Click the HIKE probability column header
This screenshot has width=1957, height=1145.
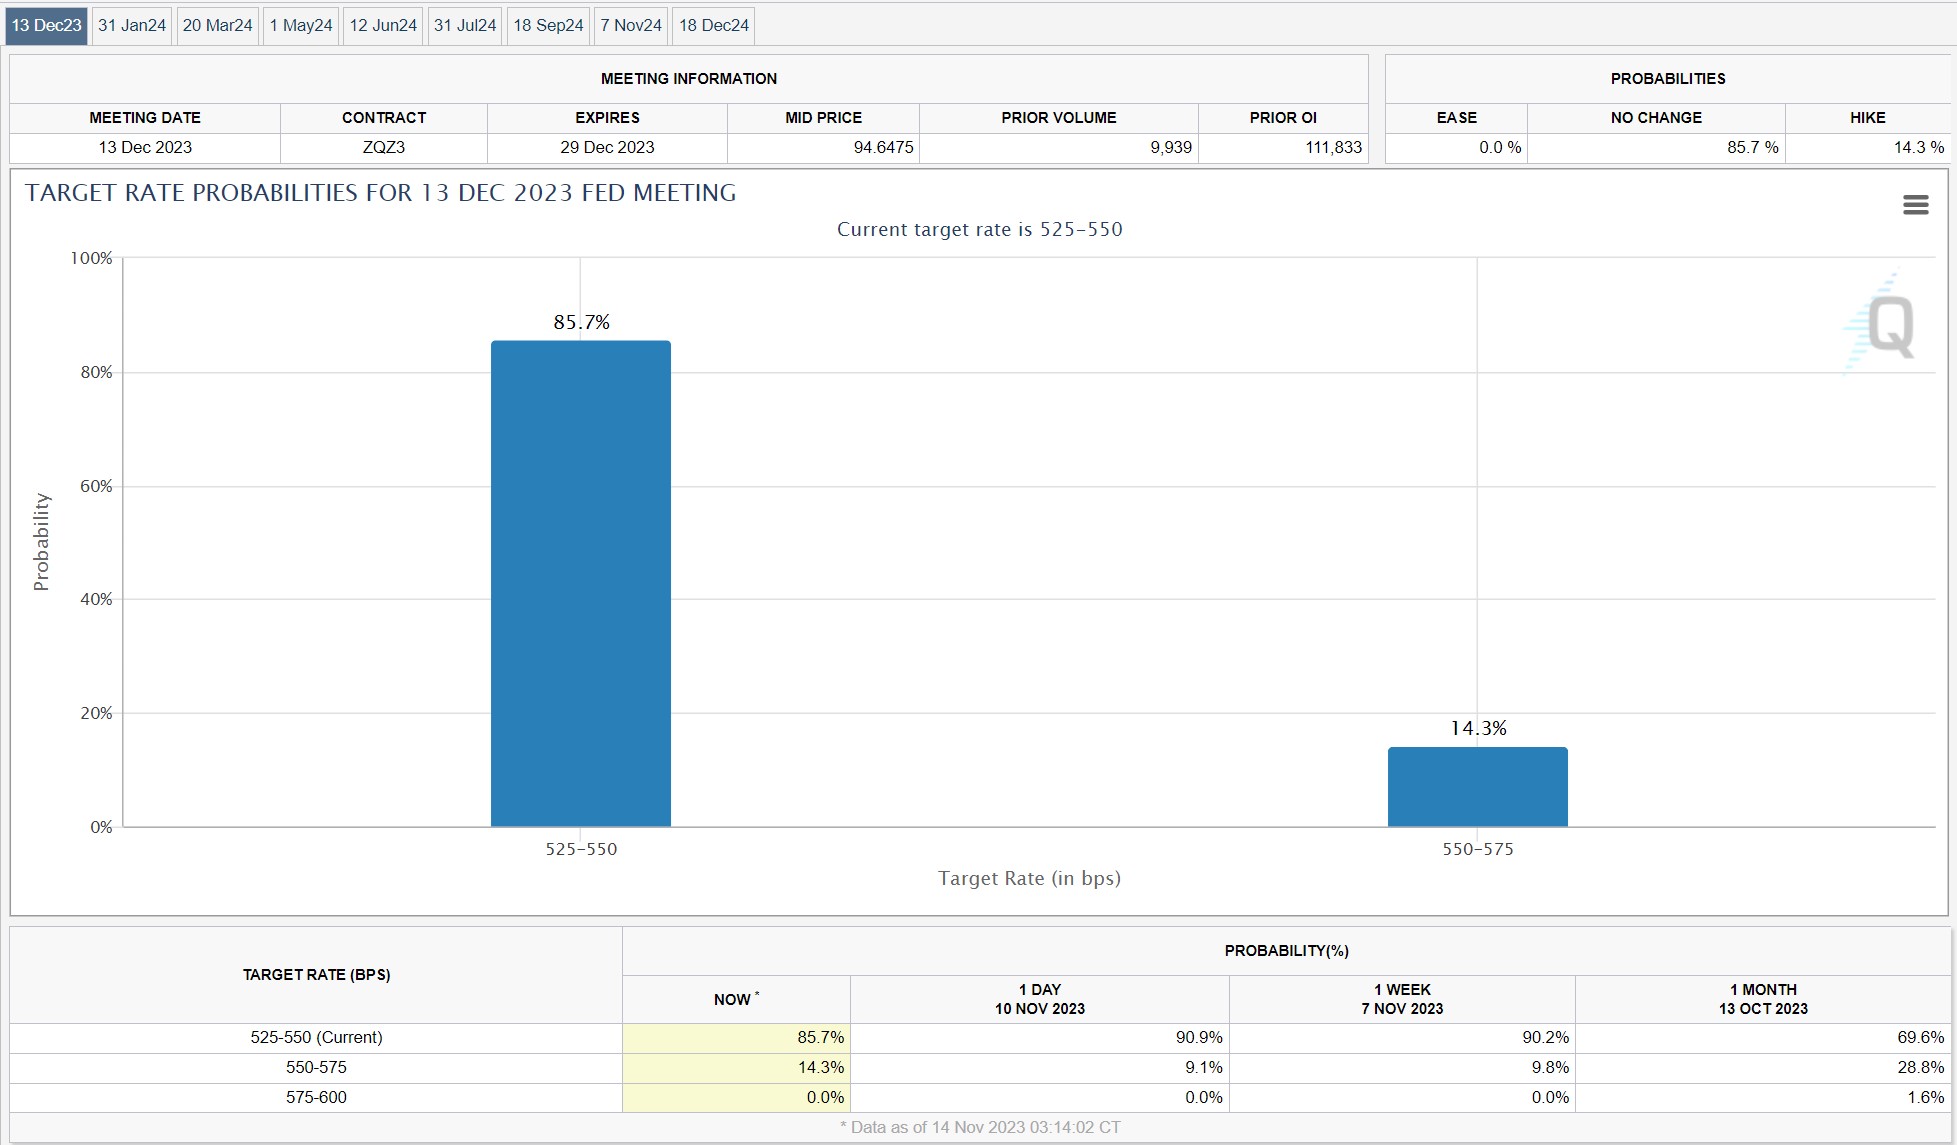point(1867,117)
